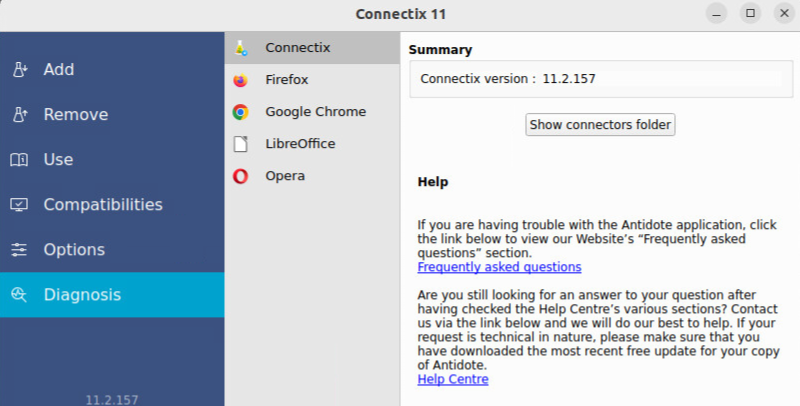Click the Add sidebar icon
The height and width of the screenshot is (406, 800).
pos(19,70)
